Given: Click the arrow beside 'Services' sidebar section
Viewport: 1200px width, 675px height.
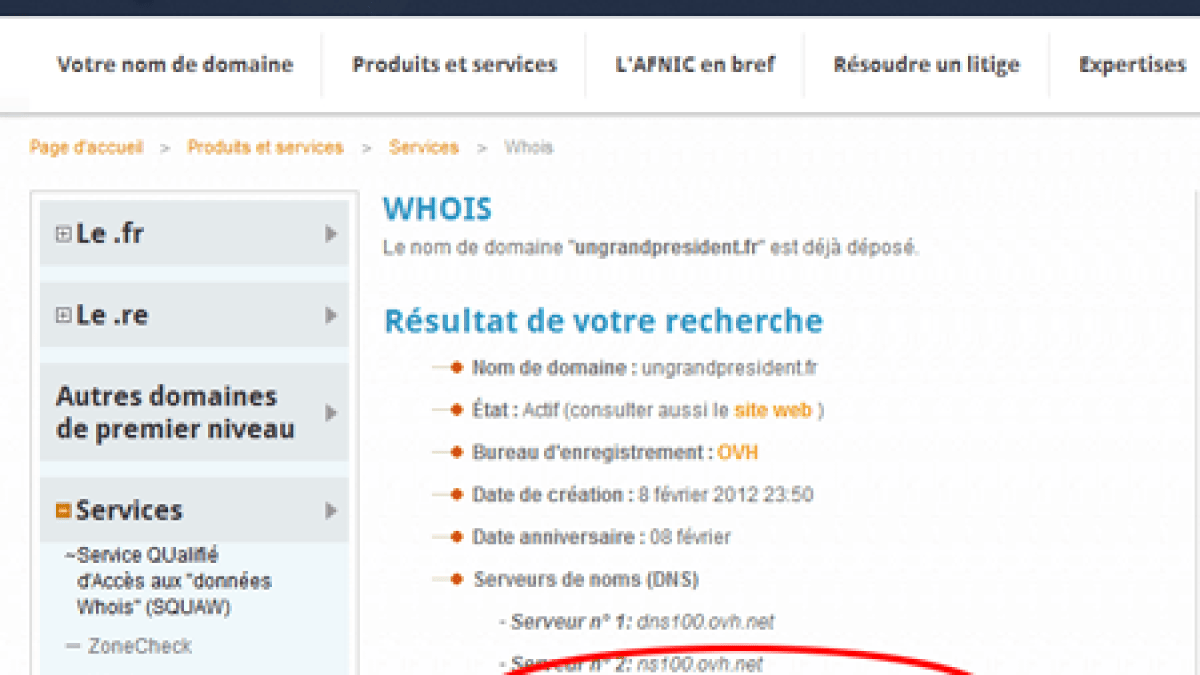Looking at the screenshot, I should [331, 511].
